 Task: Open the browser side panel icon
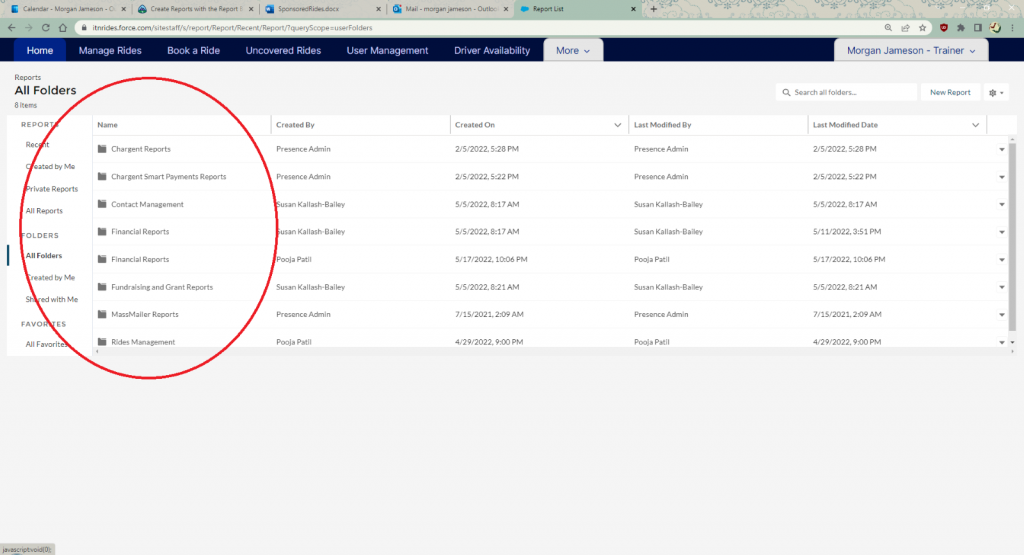(x=978, y=28)
